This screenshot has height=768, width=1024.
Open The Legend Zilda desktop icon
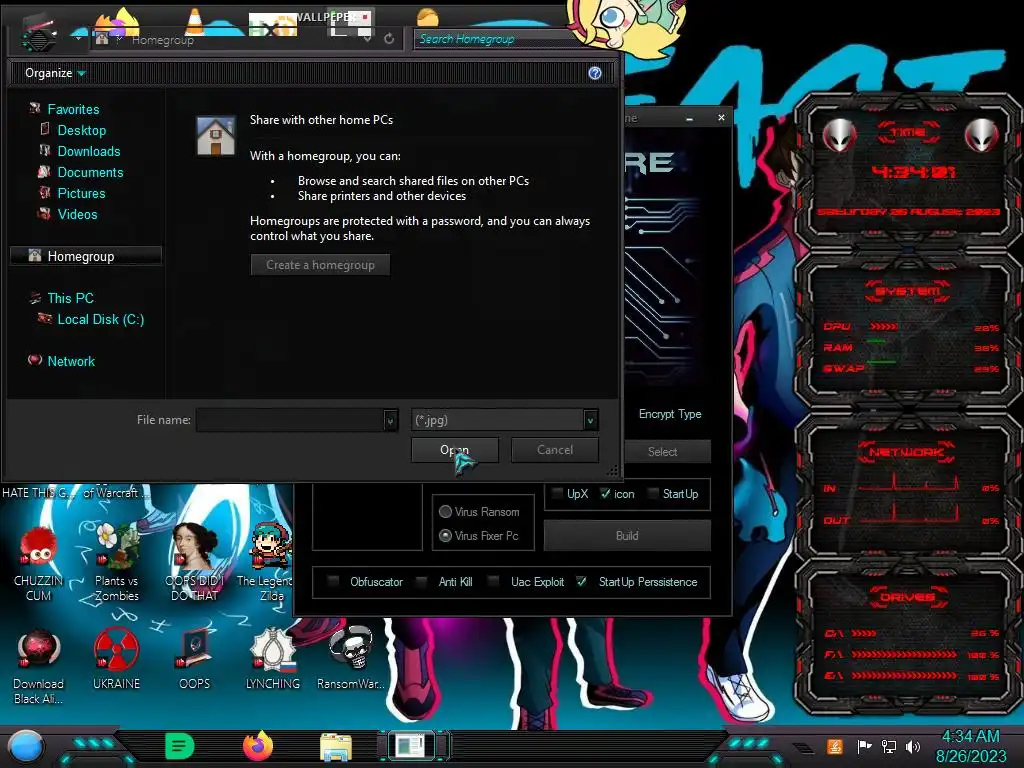click(x=271, y=563)
